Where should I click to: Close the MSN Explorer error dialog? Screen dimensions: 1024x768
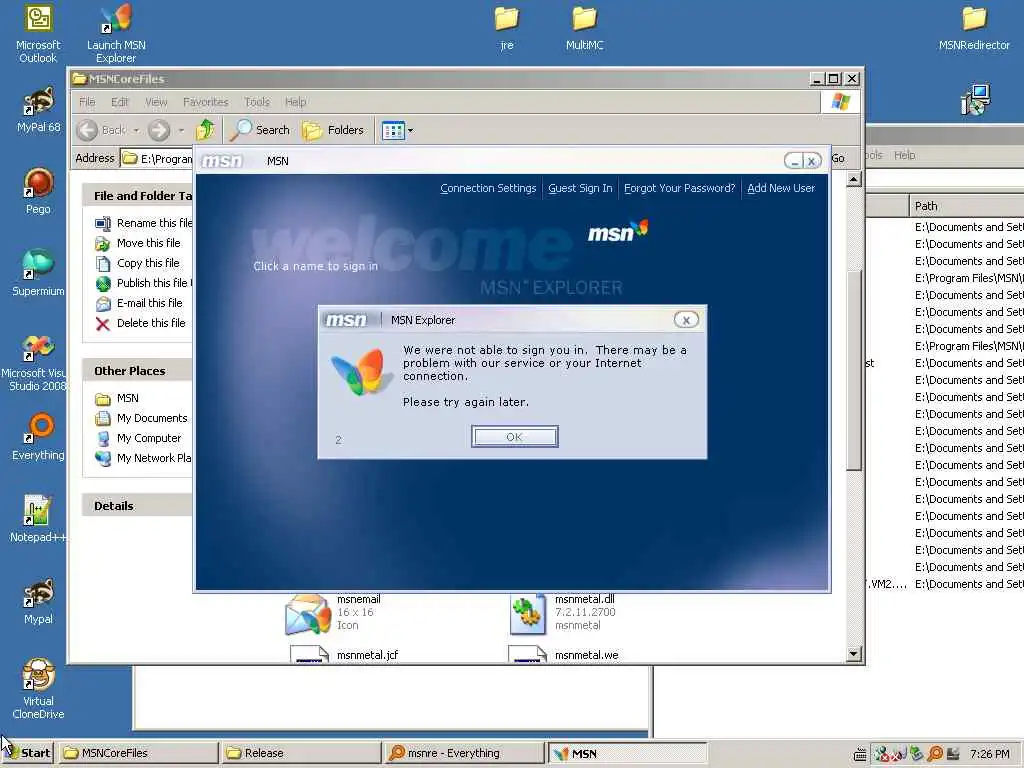click(x=686, y=320)
